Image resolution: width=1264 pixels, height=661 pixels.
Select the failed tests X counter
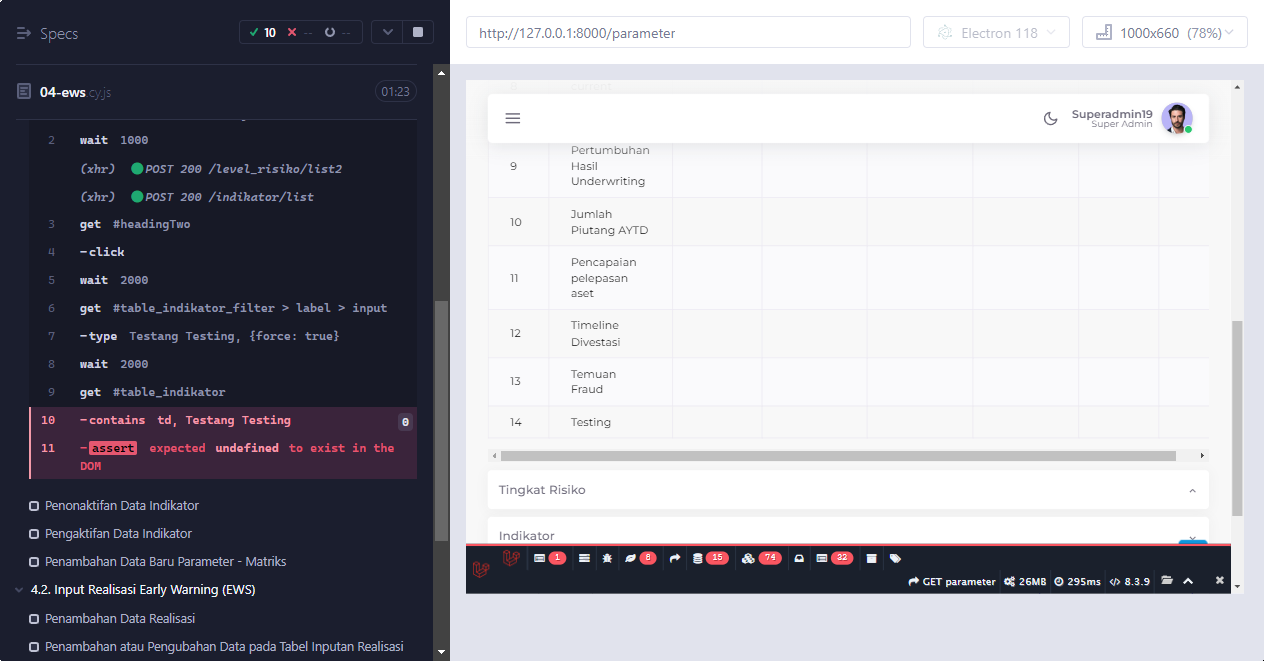pos(300,33)
